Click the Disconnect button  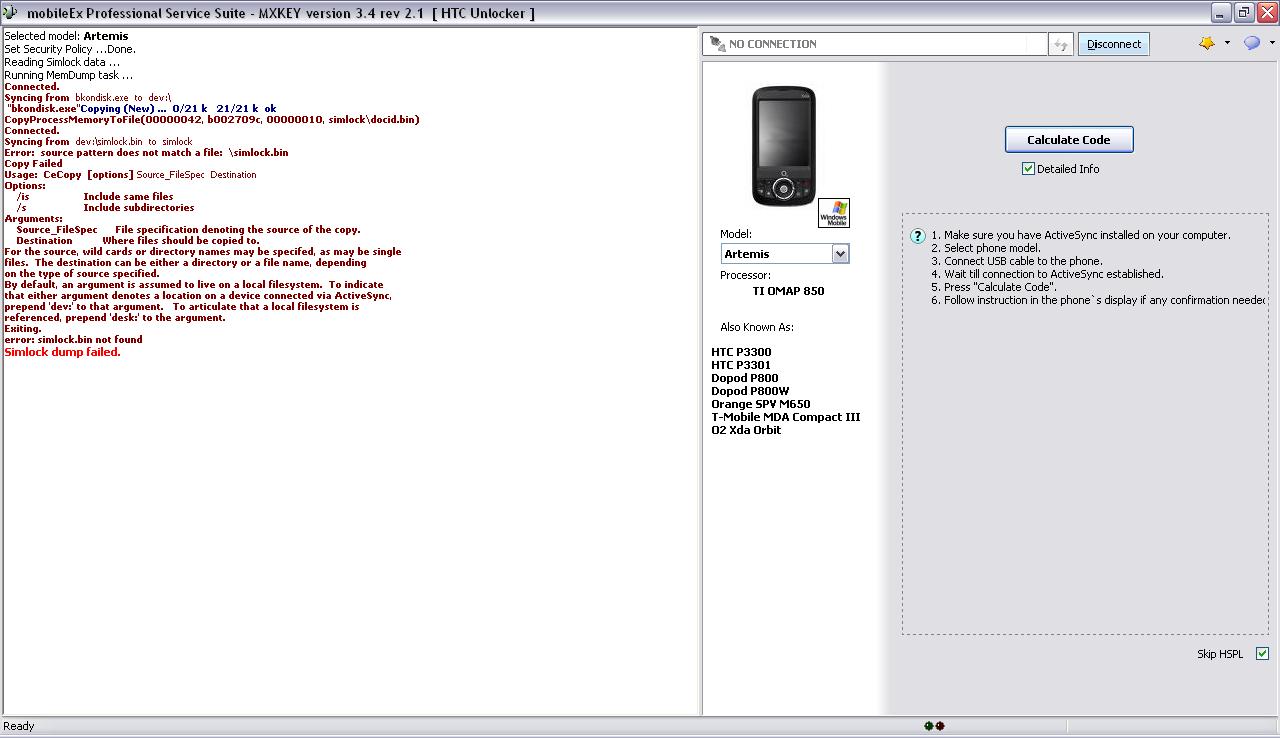click(x=1114, y=44)
